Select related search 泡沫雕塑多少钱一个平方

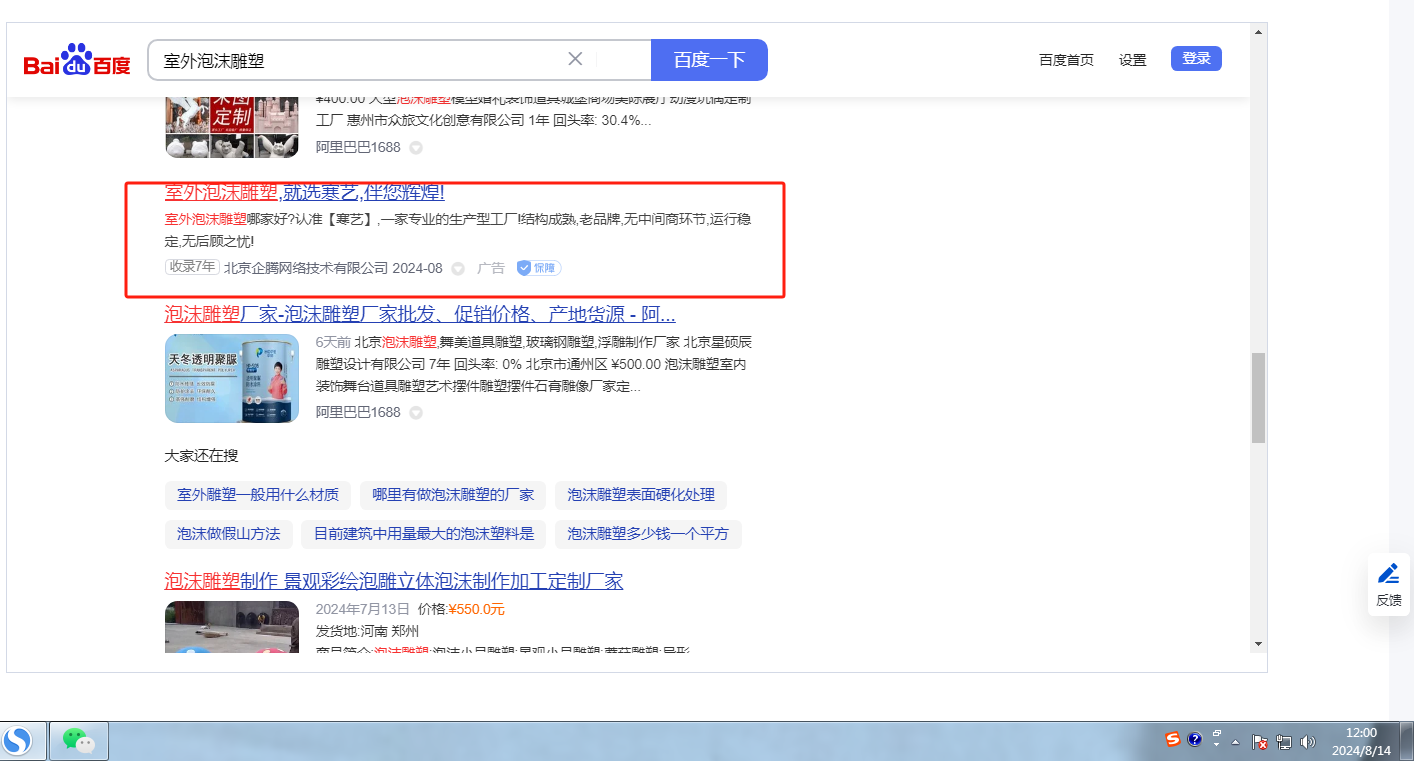pyautogui.click(x=648, y=534)
